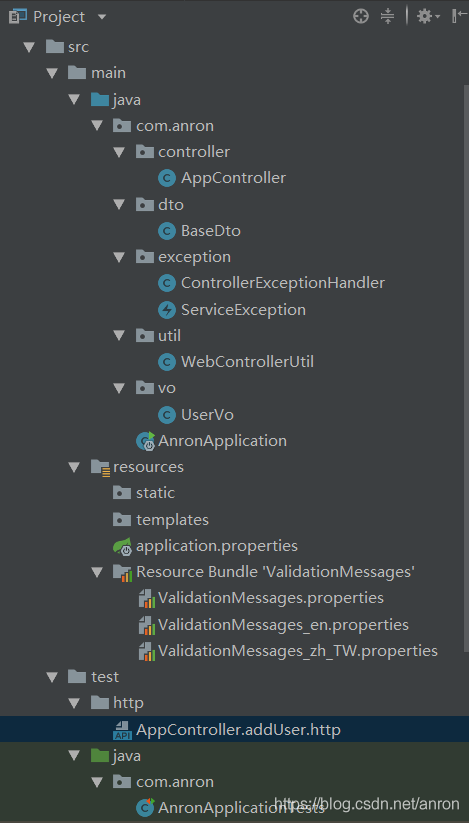Screen dimensions: 469x823
Task: Select the ValidationMessages.properties label
Action: [x=271, y=598]
